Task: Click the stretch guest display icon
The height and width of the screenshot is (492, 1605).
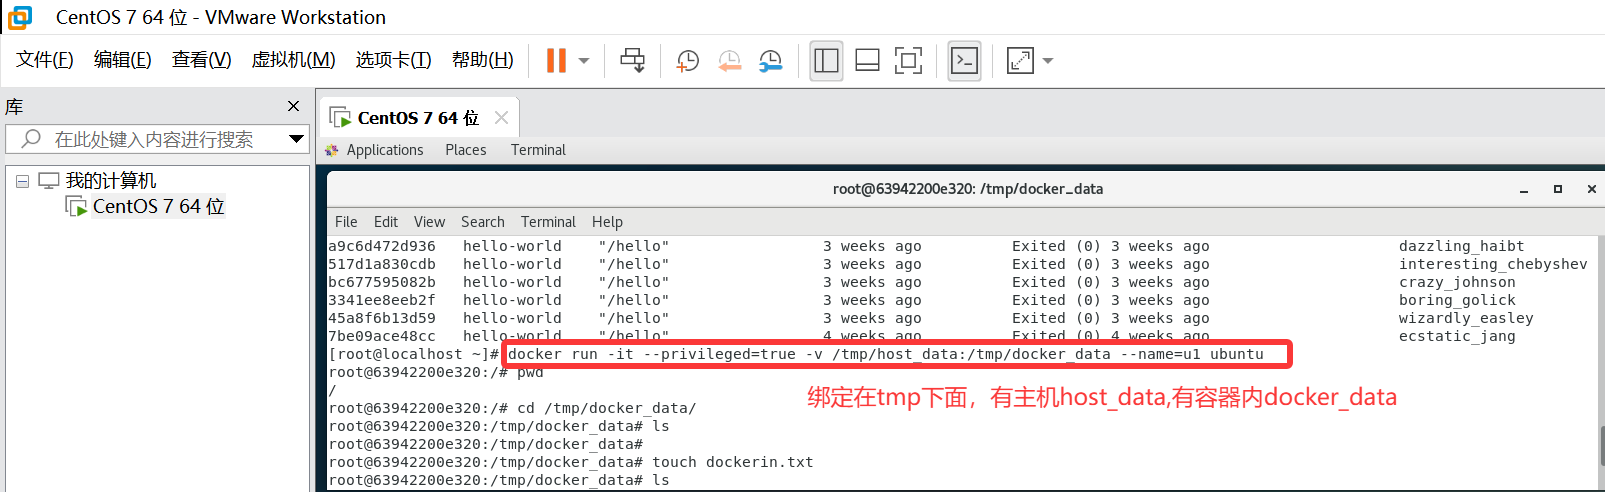Action: pos(1020,60)
